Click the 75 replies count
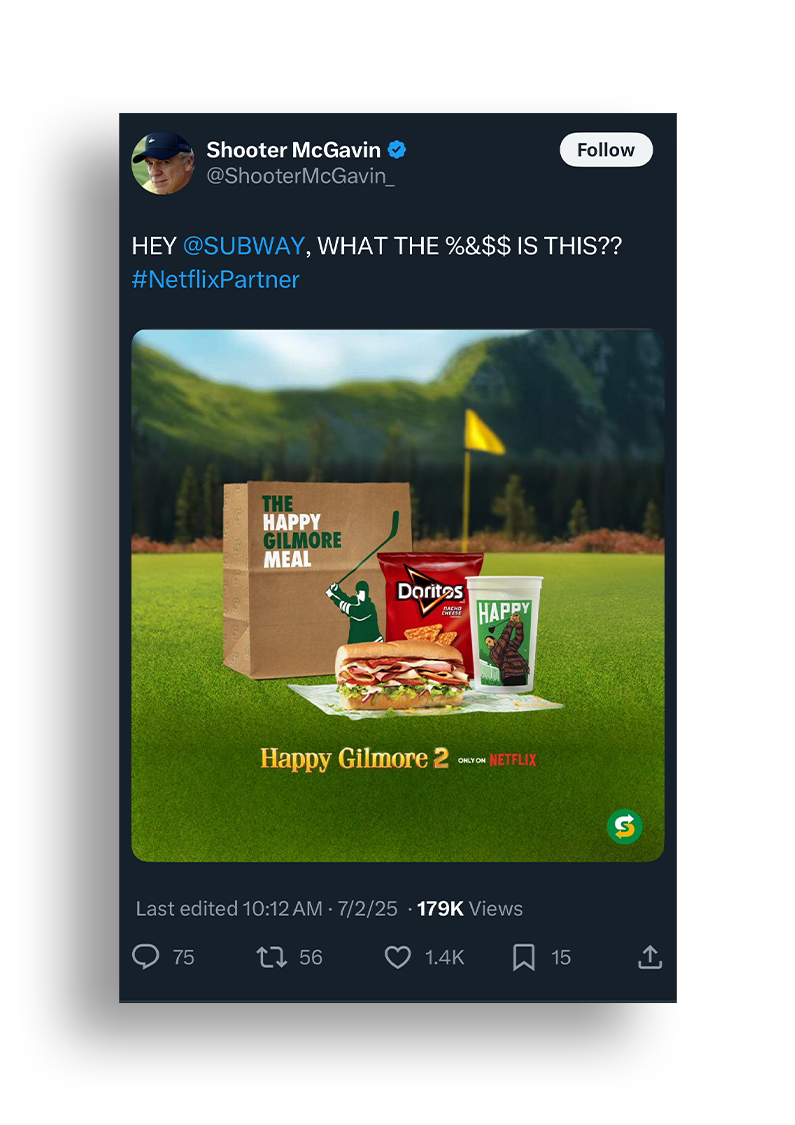This screenshot has height=1125, width=795. click(184, 957)
